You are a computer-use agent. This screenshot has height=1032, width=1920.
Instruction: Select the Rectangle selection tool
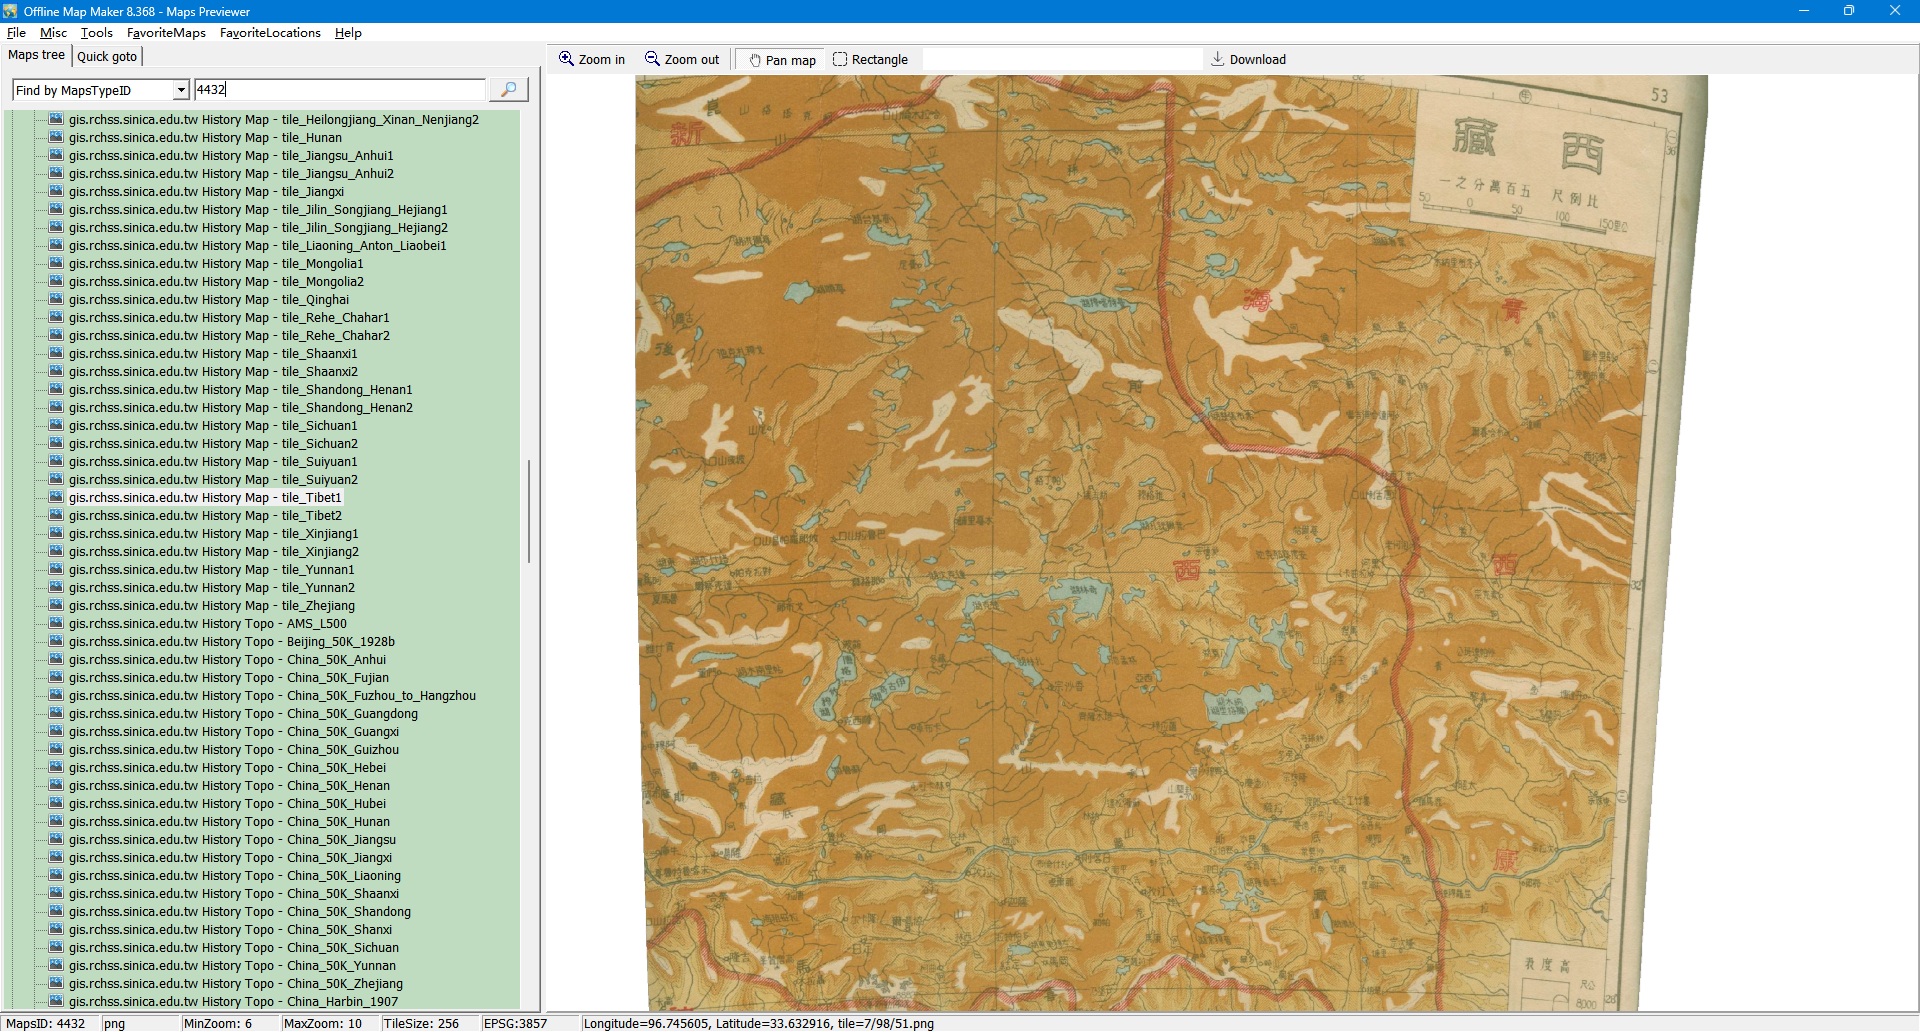tap(870, 60)
